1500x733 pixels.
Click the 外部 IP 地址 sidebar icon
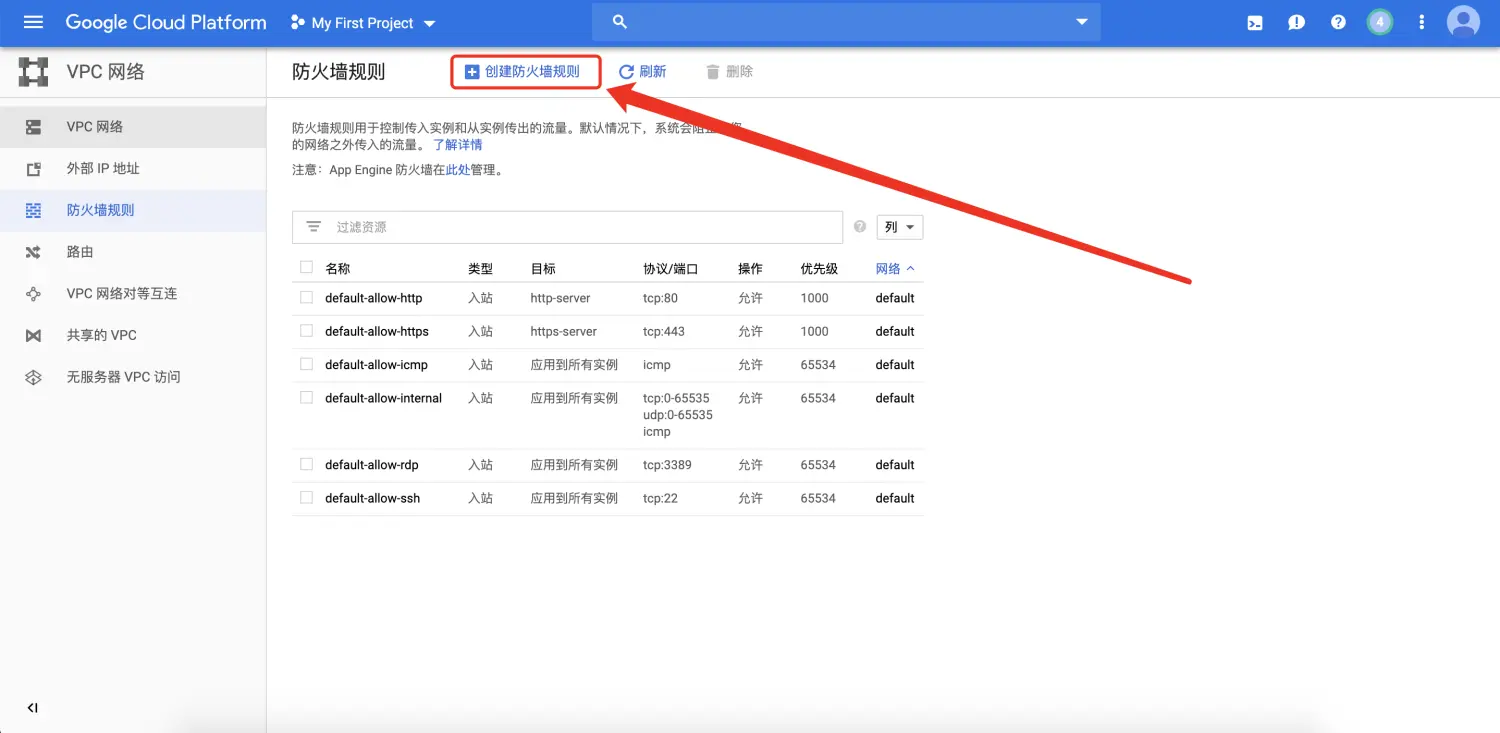coord(33,169)
